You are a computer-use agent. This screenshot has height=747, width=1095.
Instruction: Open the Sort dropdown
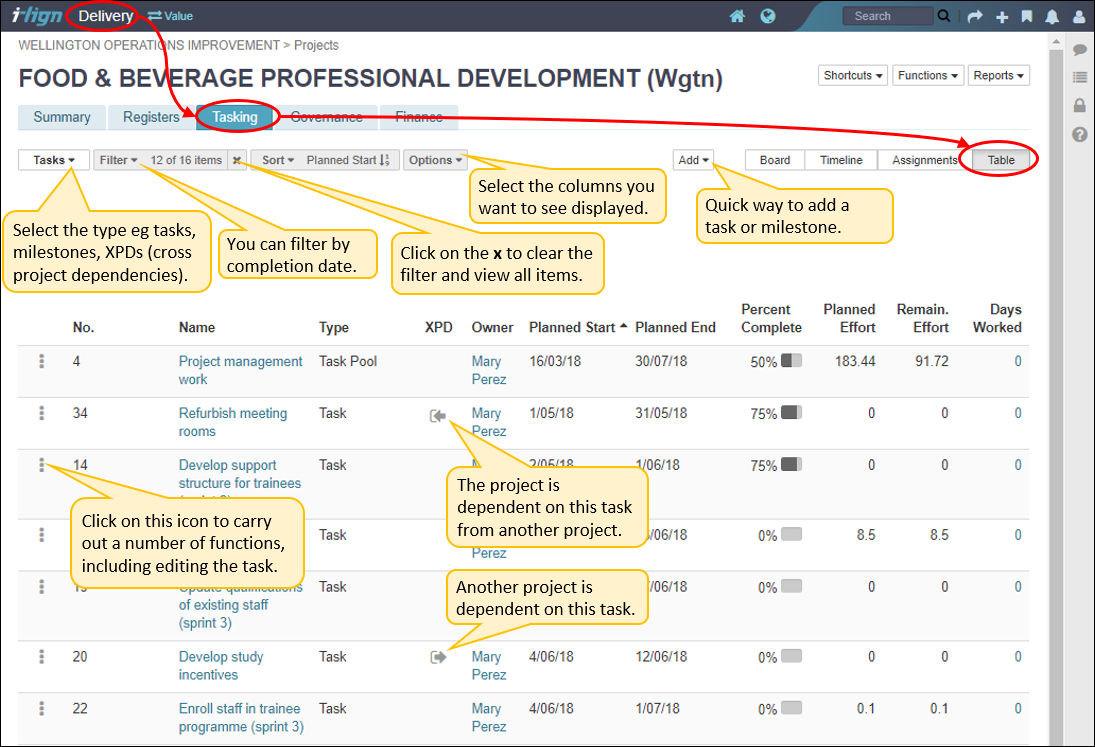point(278,160)
